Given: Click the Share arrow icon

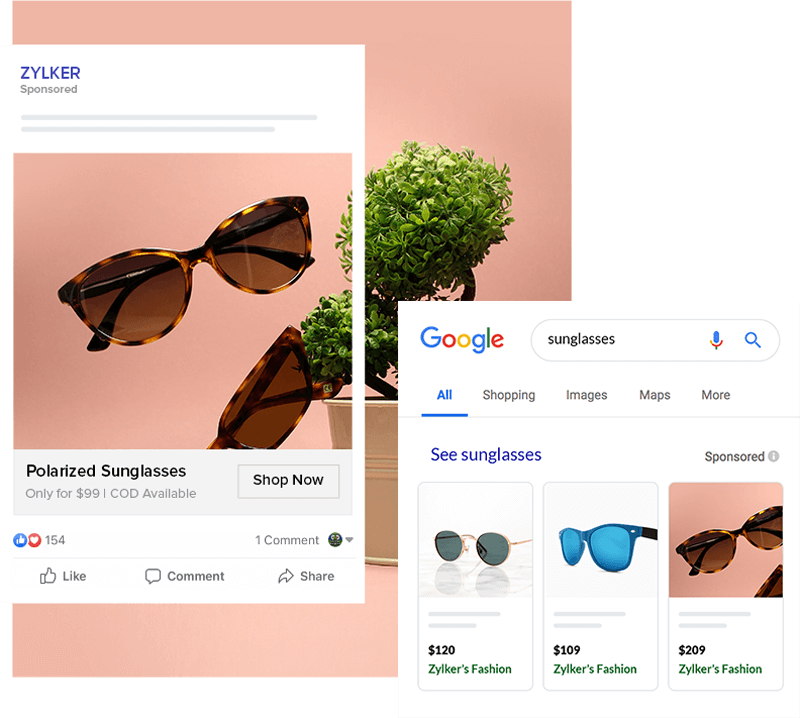Looking at the screenshot, I should click(286, 576).
